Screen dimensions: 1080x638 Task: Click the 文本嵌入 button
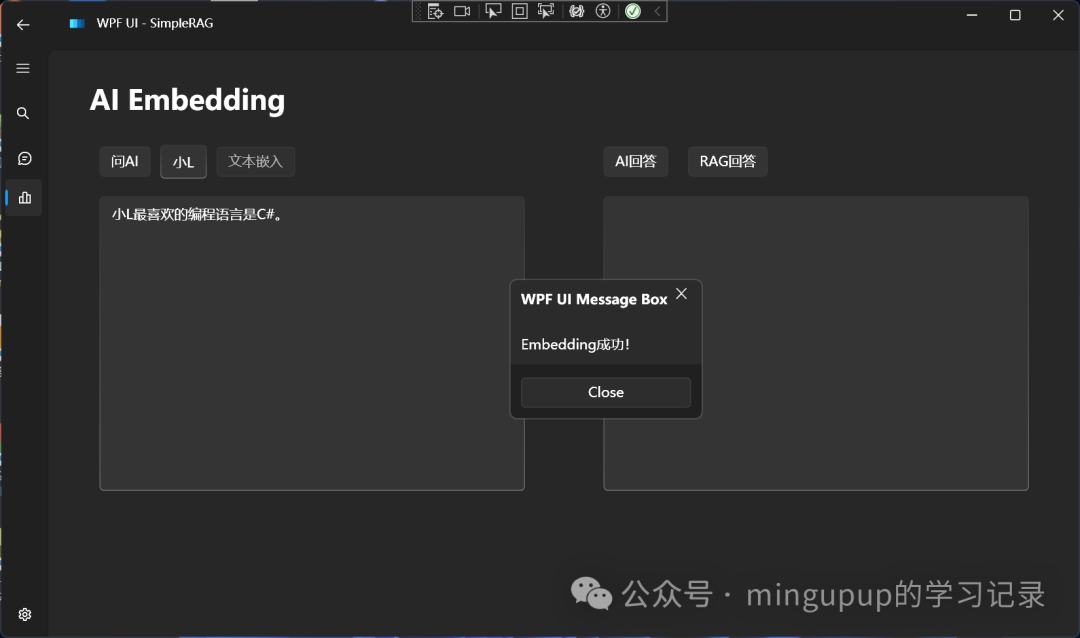[256, 161]
